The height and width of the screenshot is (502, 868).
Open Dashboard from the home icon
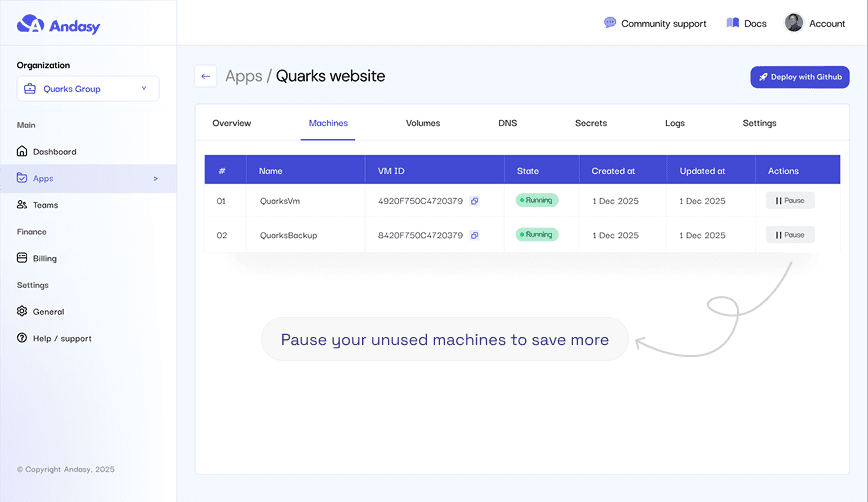pos(23,152)
